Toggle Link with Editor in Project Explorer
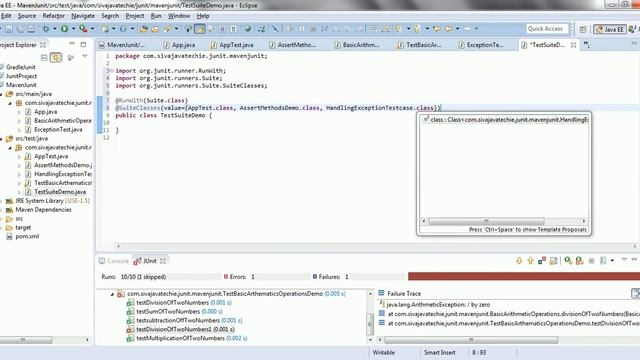This screenshot has height=360, width=640. (56, 58)
